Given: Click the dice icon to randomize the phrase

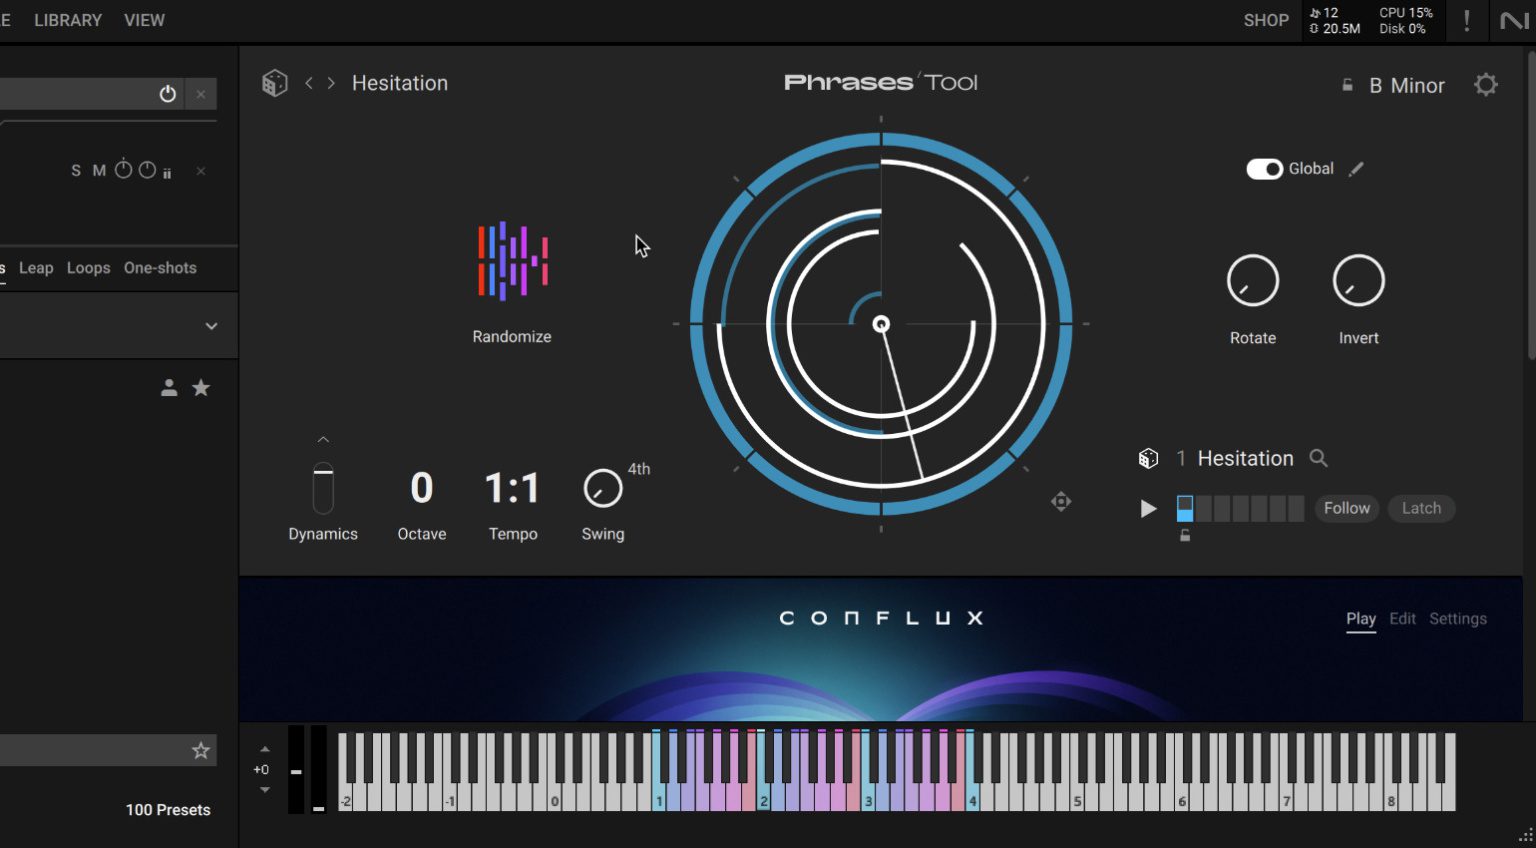Looking at the screenshot, I should [x=1147, y=457].
